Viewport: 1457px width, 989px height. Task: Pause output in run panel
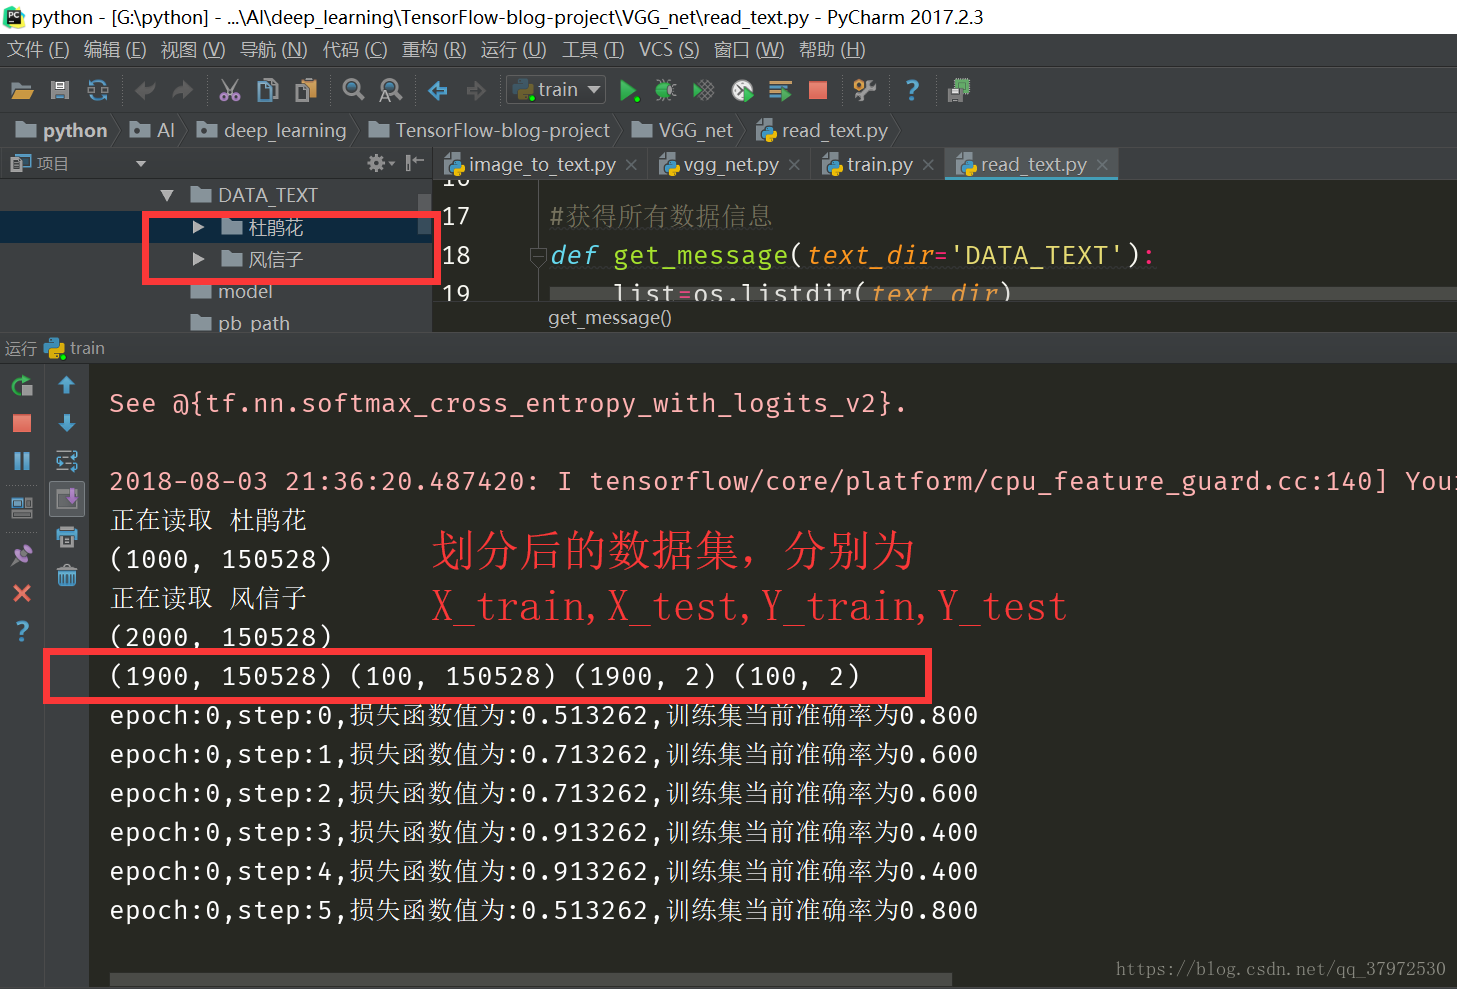tap(22, 461)
